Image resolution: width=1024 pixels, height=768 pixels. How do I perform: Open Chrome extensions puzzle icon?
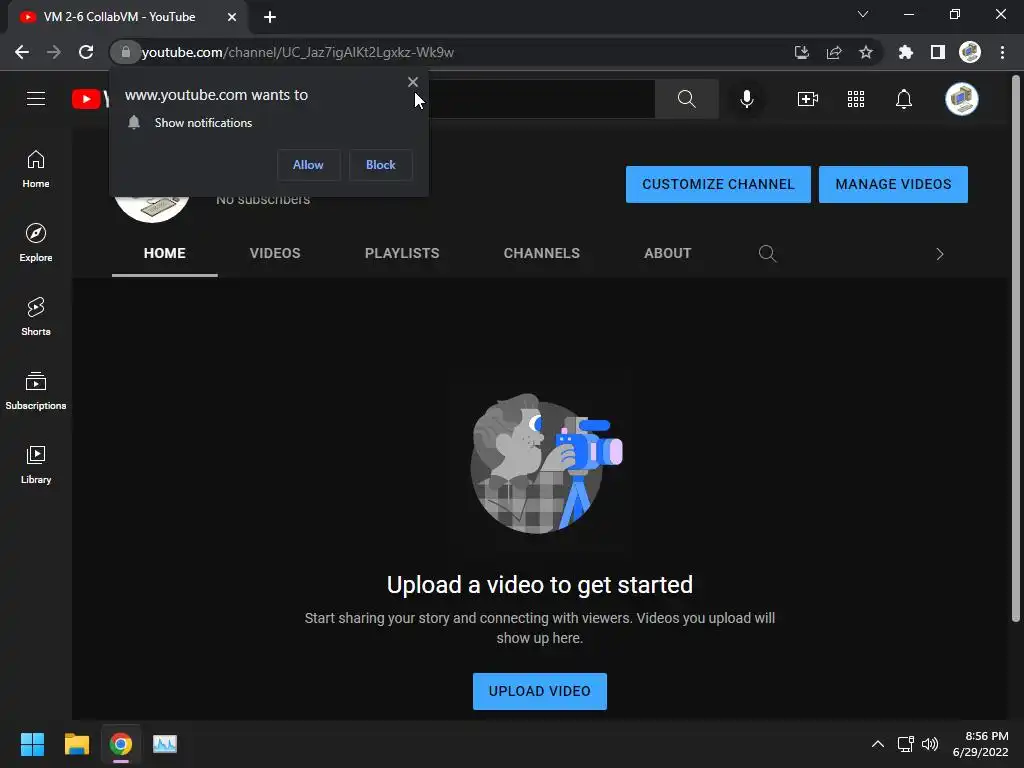coord(906,52)
